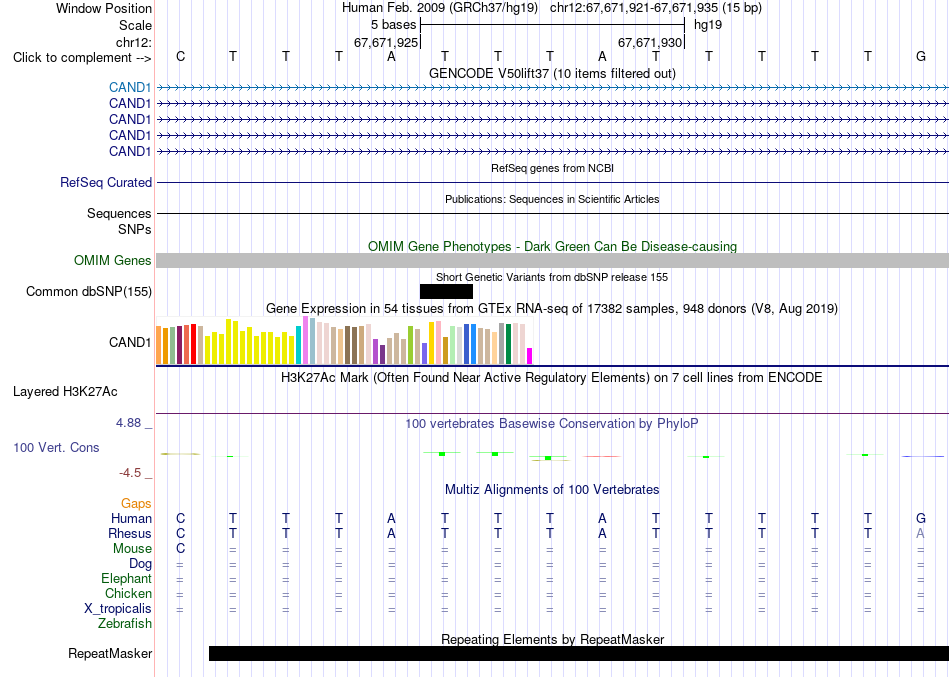Click the 'chr12:67,671,921-67,671,935 (15 bp)' position text
The height and width of the screenshot is (677, 950).
pyautogui.click(x=656, y=8)
